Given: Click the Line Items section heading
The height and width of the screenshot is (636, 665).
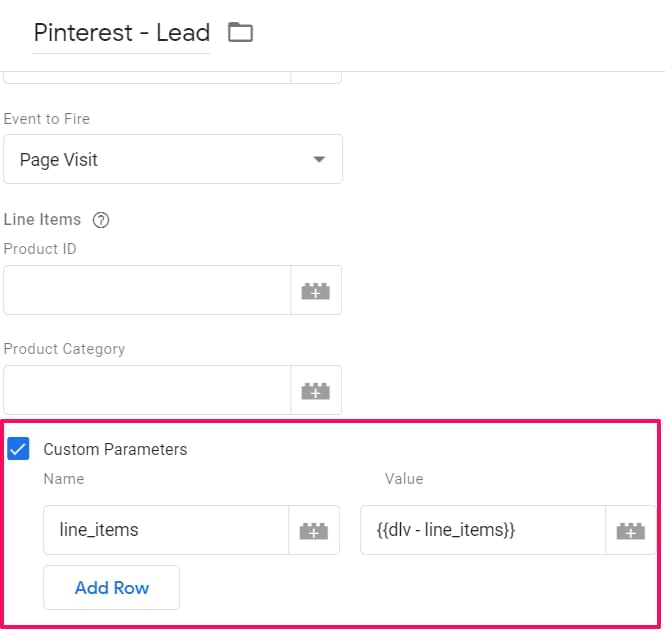Looking at the screenshot, I should click(42, 220).
